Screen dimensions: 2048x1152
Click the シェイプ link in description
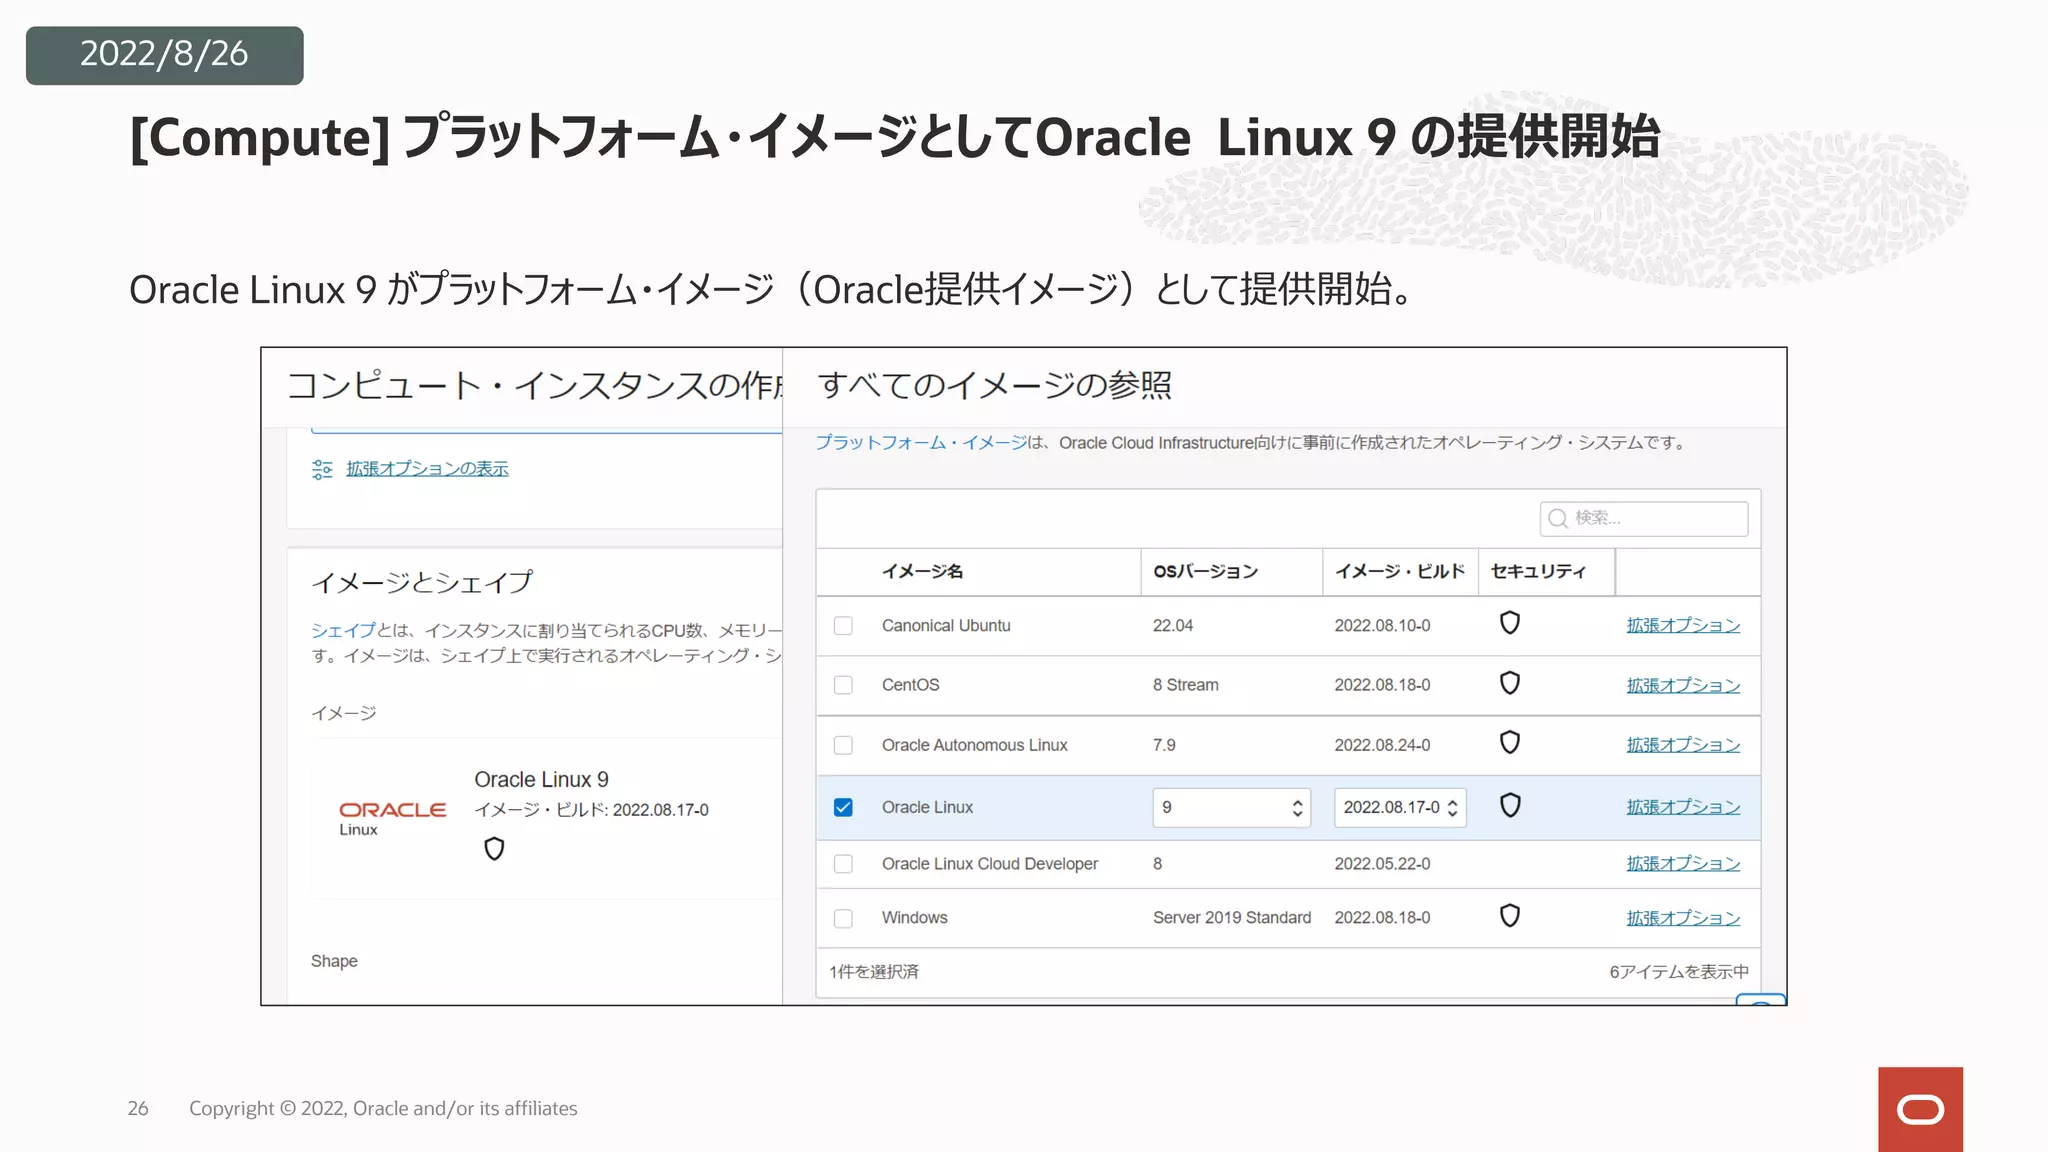343,630
